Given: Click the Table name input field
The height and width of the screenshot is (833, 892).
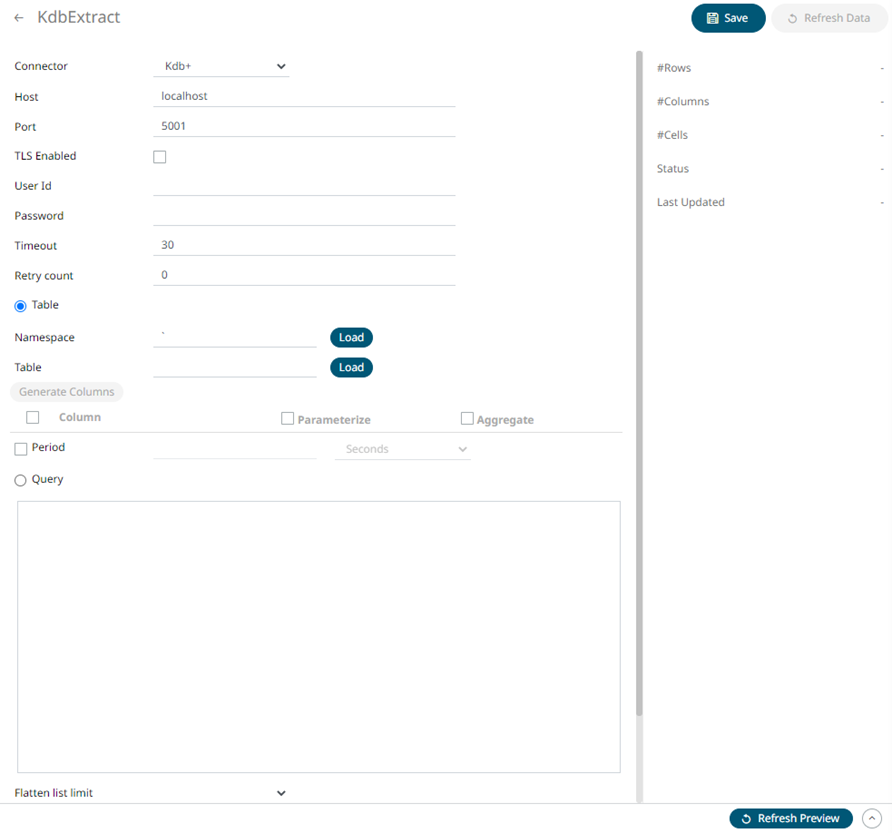Looking at the screenshot, I should (234, 368).
